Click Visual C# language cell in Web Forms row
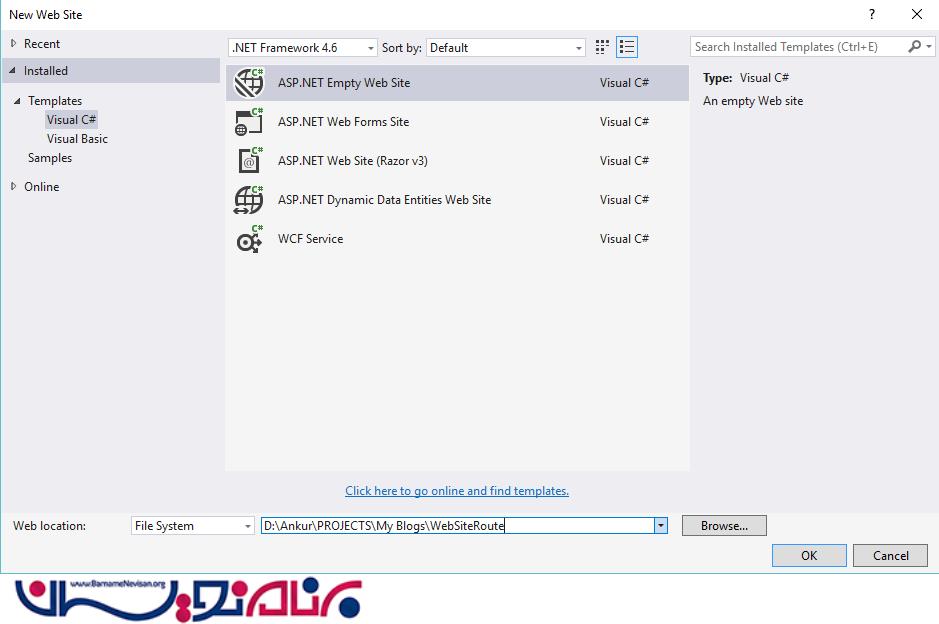The height and width of the screenshot is (624, 939). click(624, 122)
